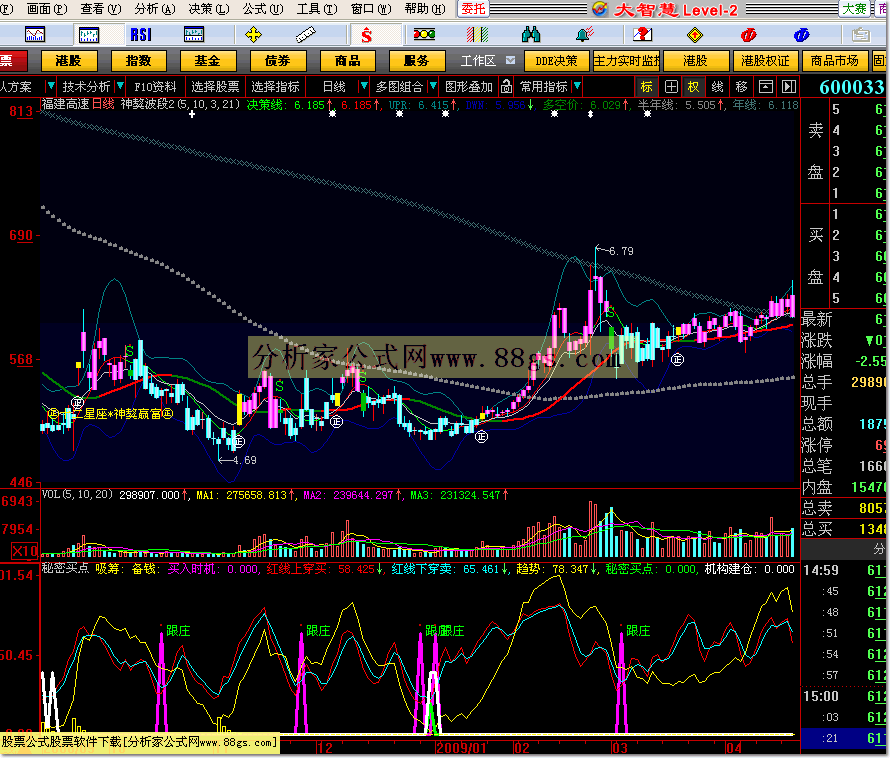
Task: Click stock code 600033
Action: tap(851, 87)
